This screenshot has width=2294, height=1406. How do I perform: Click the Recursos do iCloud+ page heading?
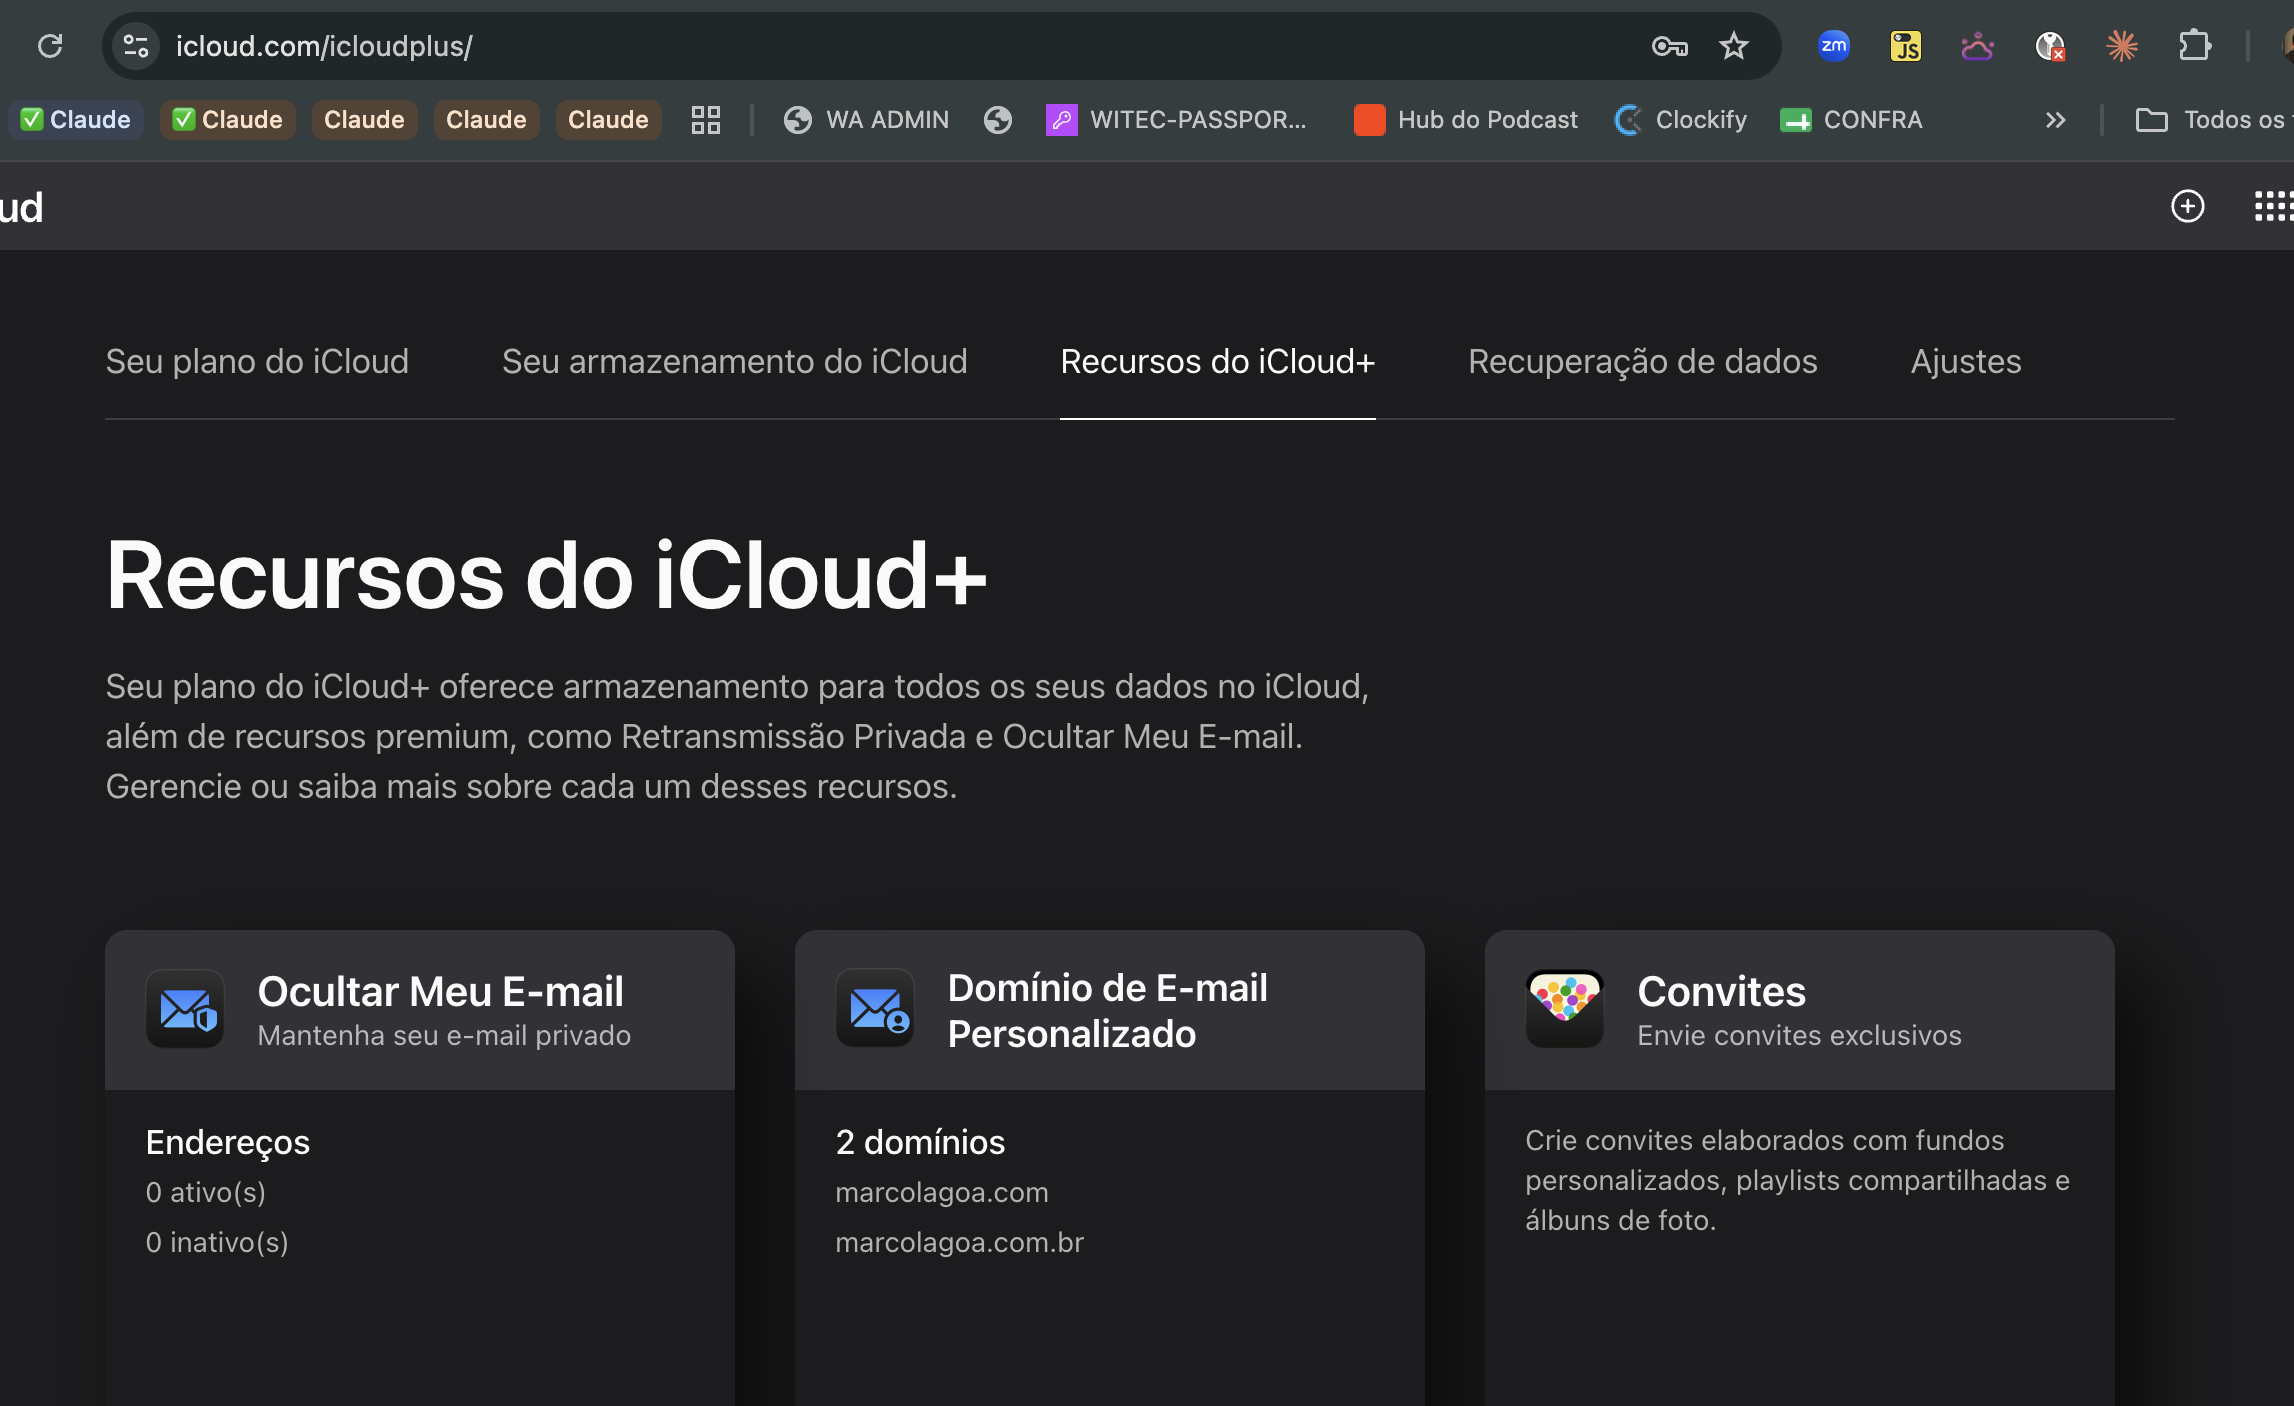(547, 575)
